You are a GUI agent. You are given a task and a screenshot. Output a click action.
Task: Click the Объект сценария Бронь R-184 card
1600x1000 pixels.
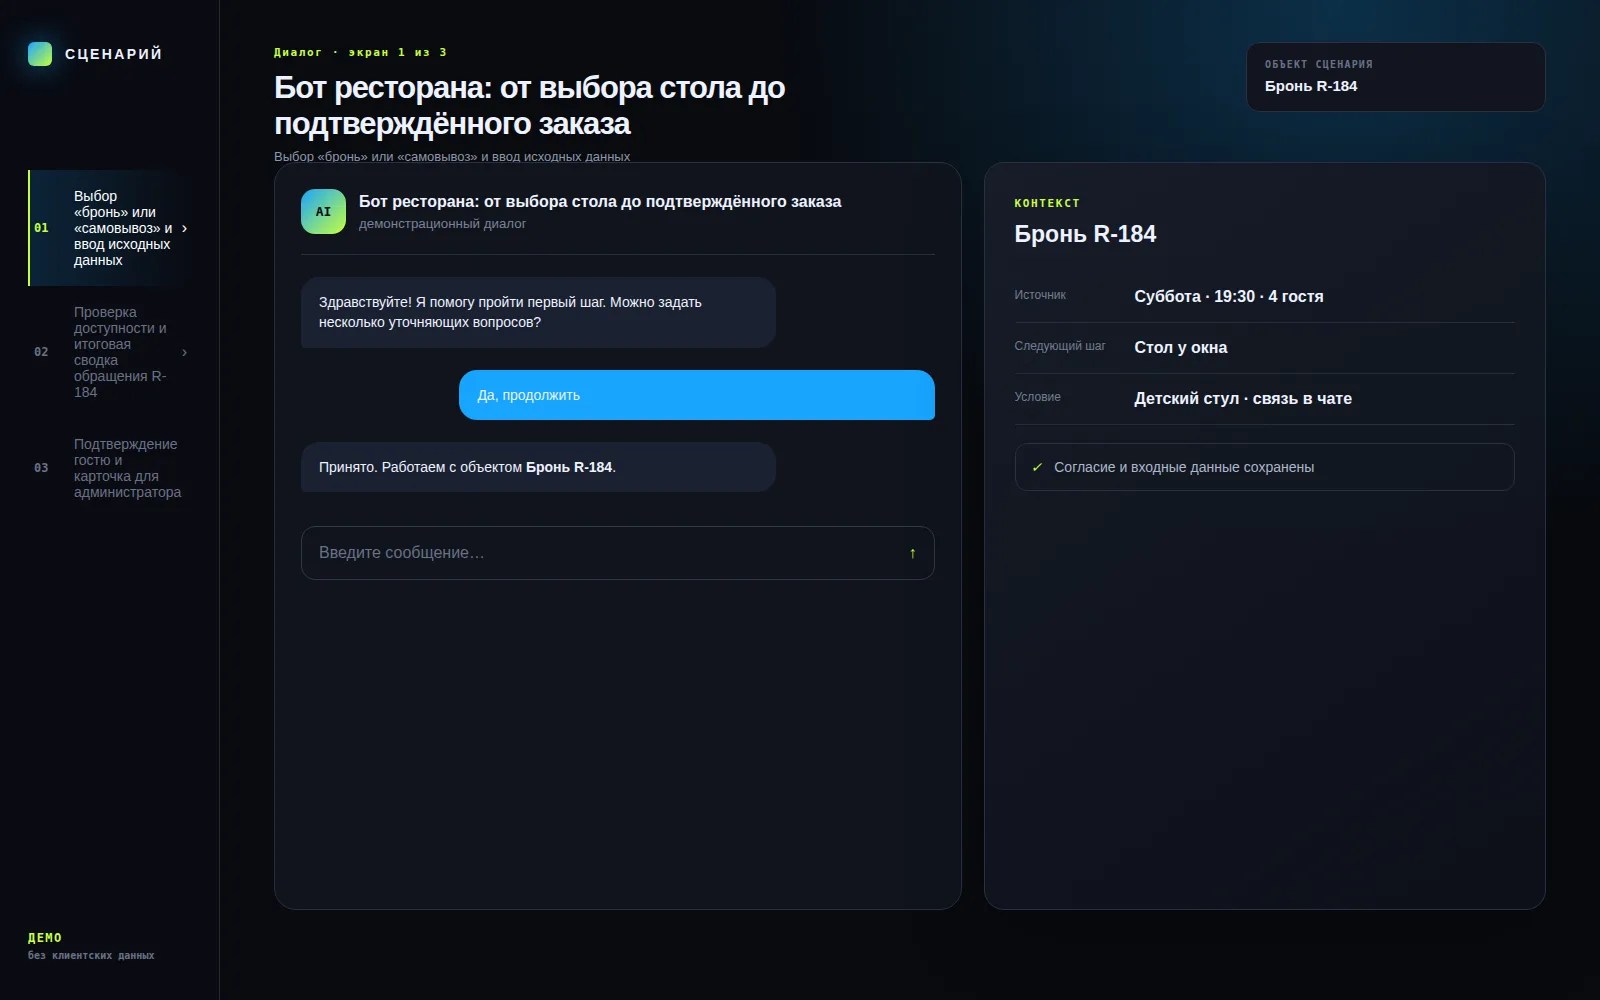1396,77
